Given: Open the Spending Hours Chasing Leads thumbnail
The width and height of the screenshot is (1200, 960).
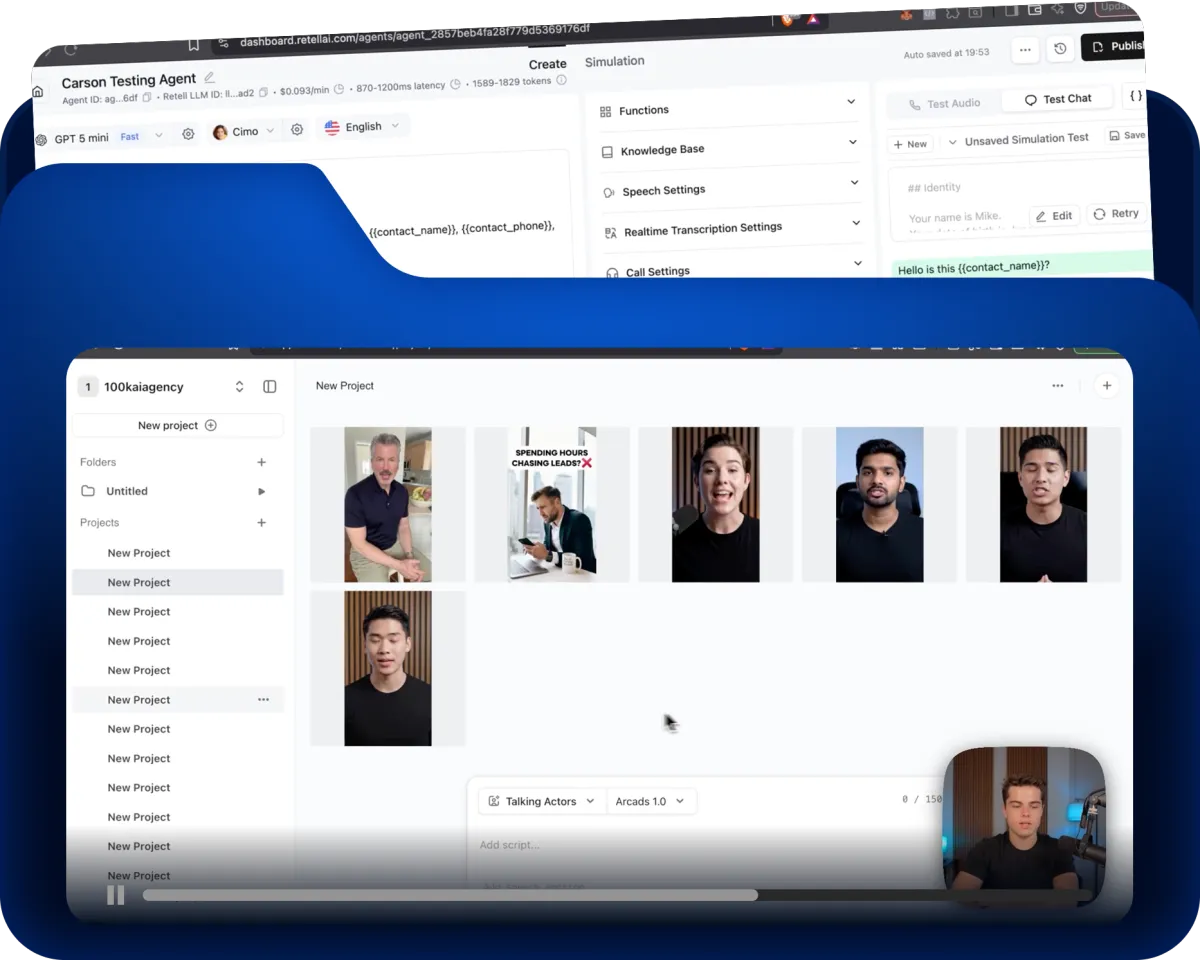Looking at the screenshot, I should coord(552,504).
